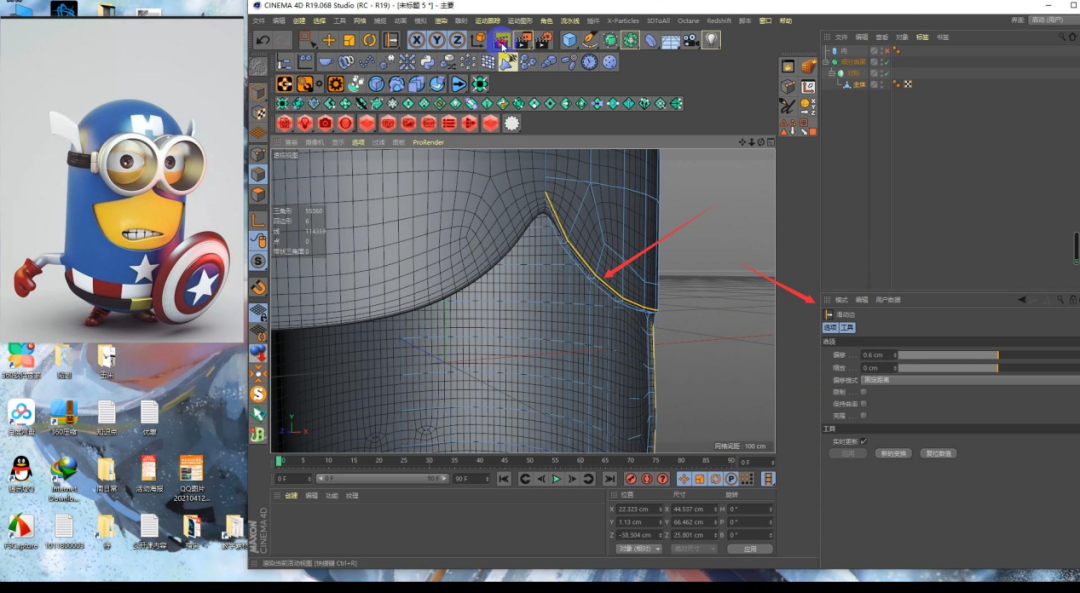Click the red list-lines hexagon icon

(x=449, y=123)
